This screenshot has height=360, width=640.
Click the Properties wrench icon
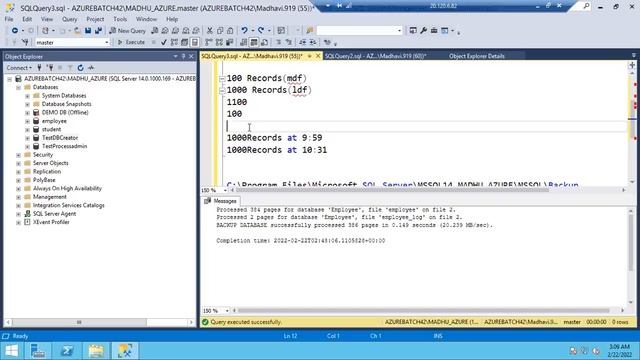[423, 31]
